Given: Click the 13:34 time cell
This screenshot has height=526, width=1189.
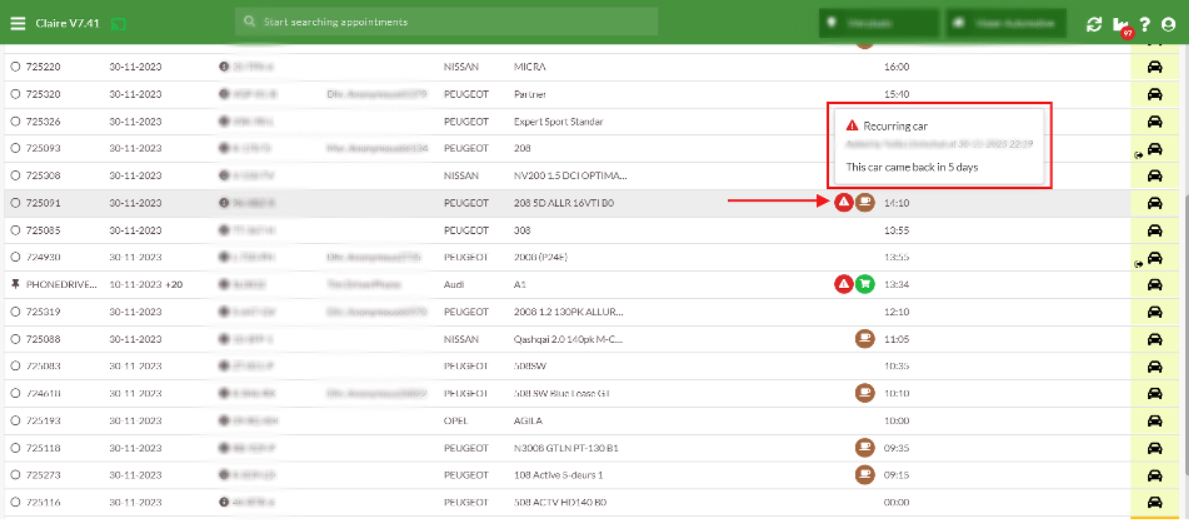Looking at the screenshot, I should [x=896, y=284].
